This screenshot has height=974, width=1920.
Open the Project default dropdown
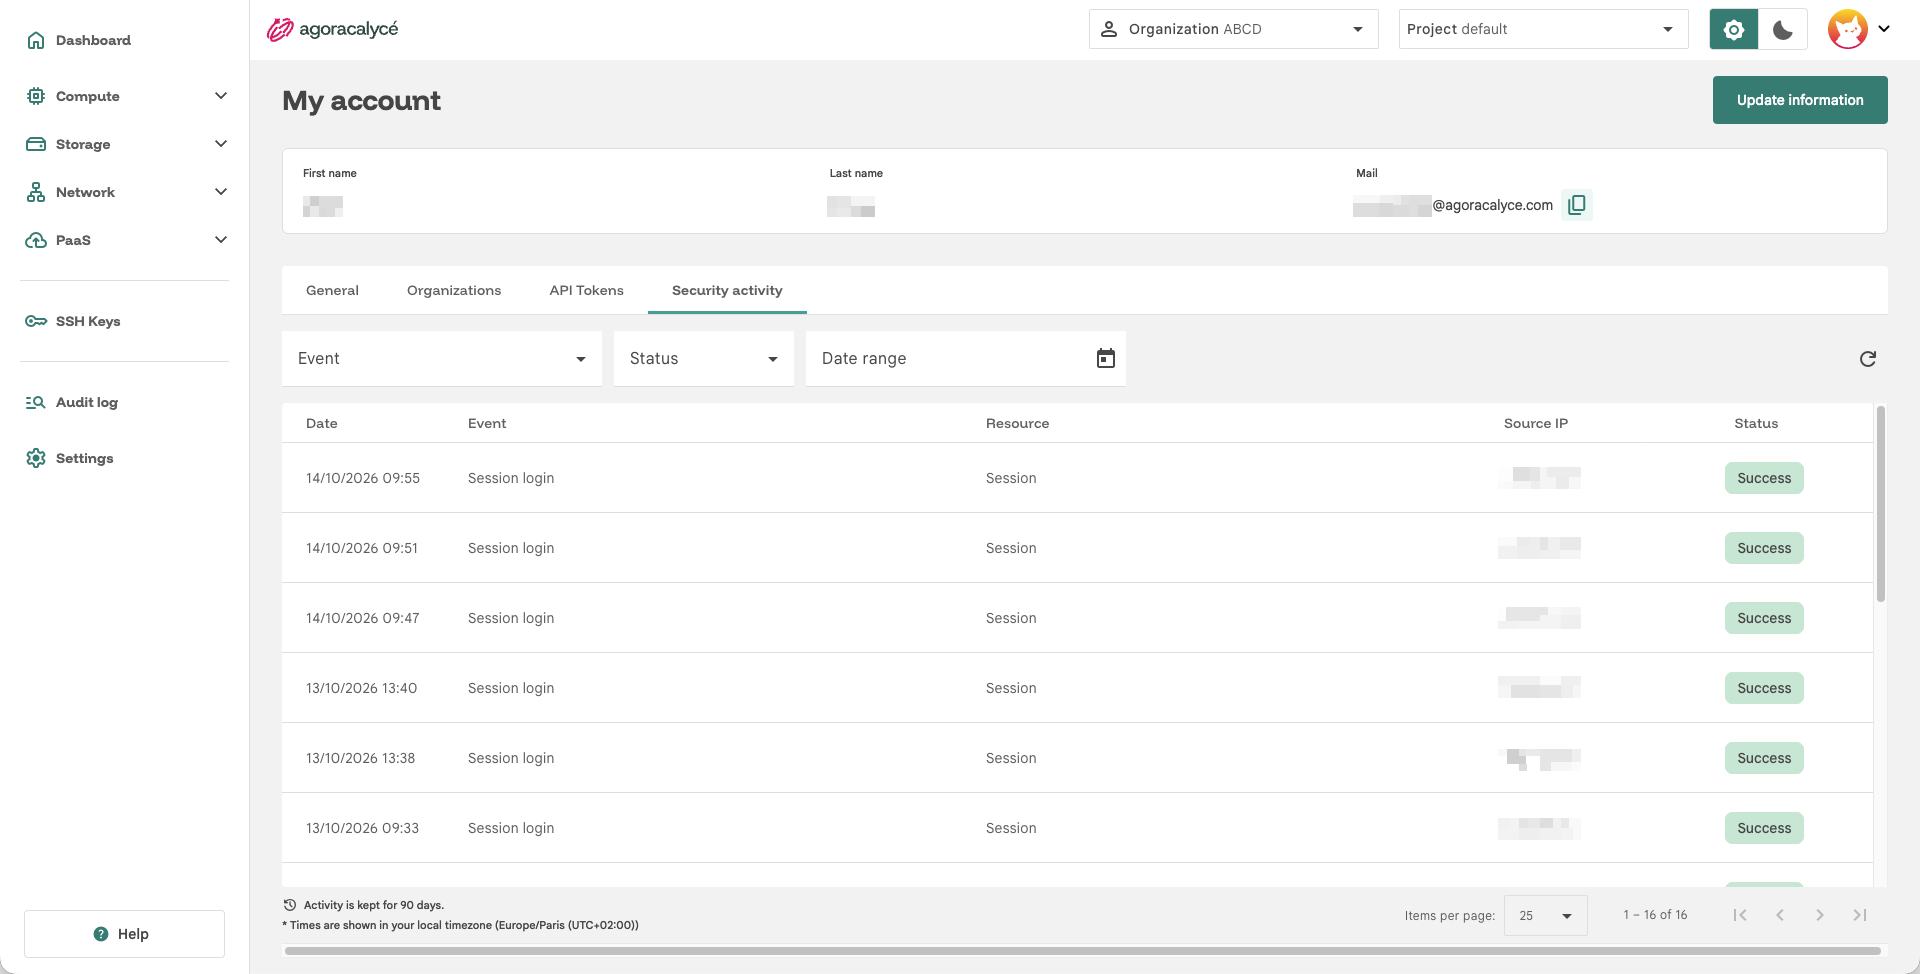pos(1543,29)
